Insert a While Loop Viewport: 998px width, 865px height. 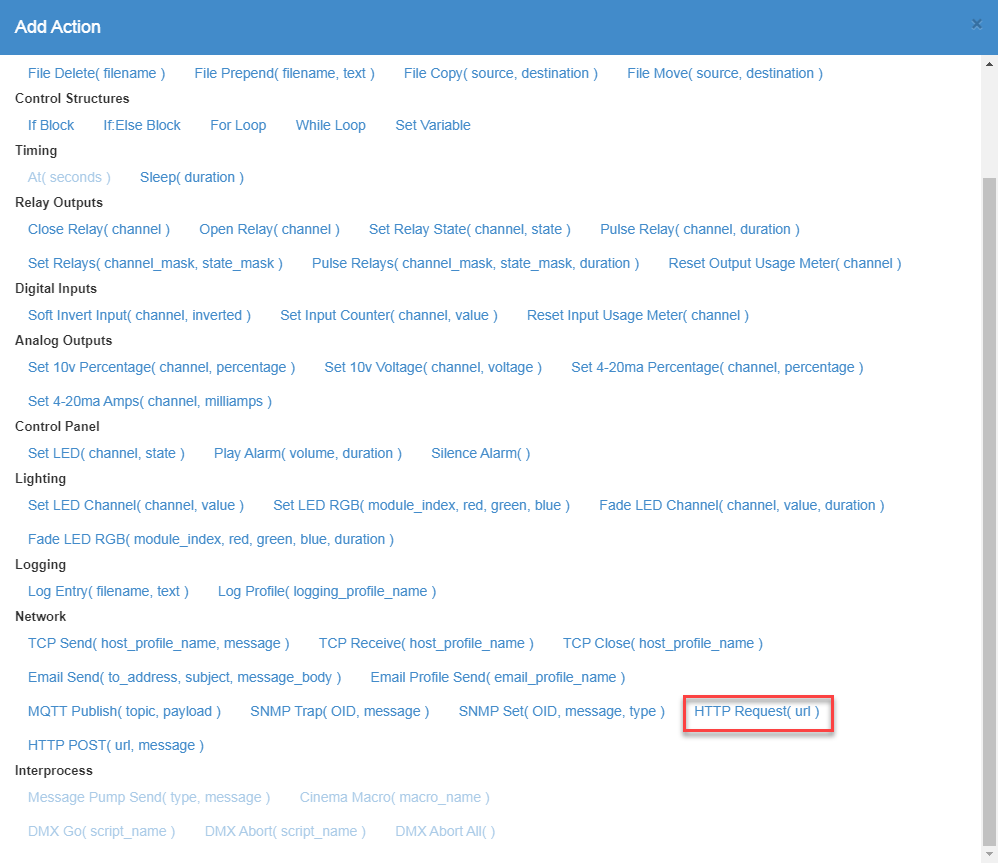pos(330,125)
